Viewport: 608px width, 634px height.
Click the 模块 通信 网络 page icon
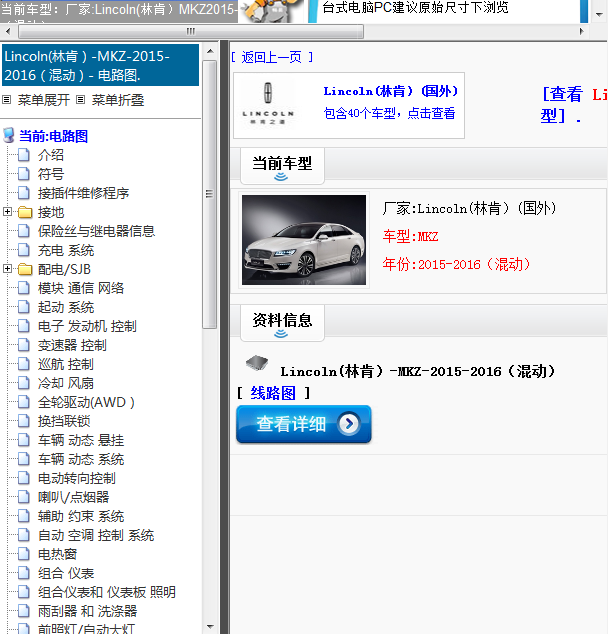(24, 287)
